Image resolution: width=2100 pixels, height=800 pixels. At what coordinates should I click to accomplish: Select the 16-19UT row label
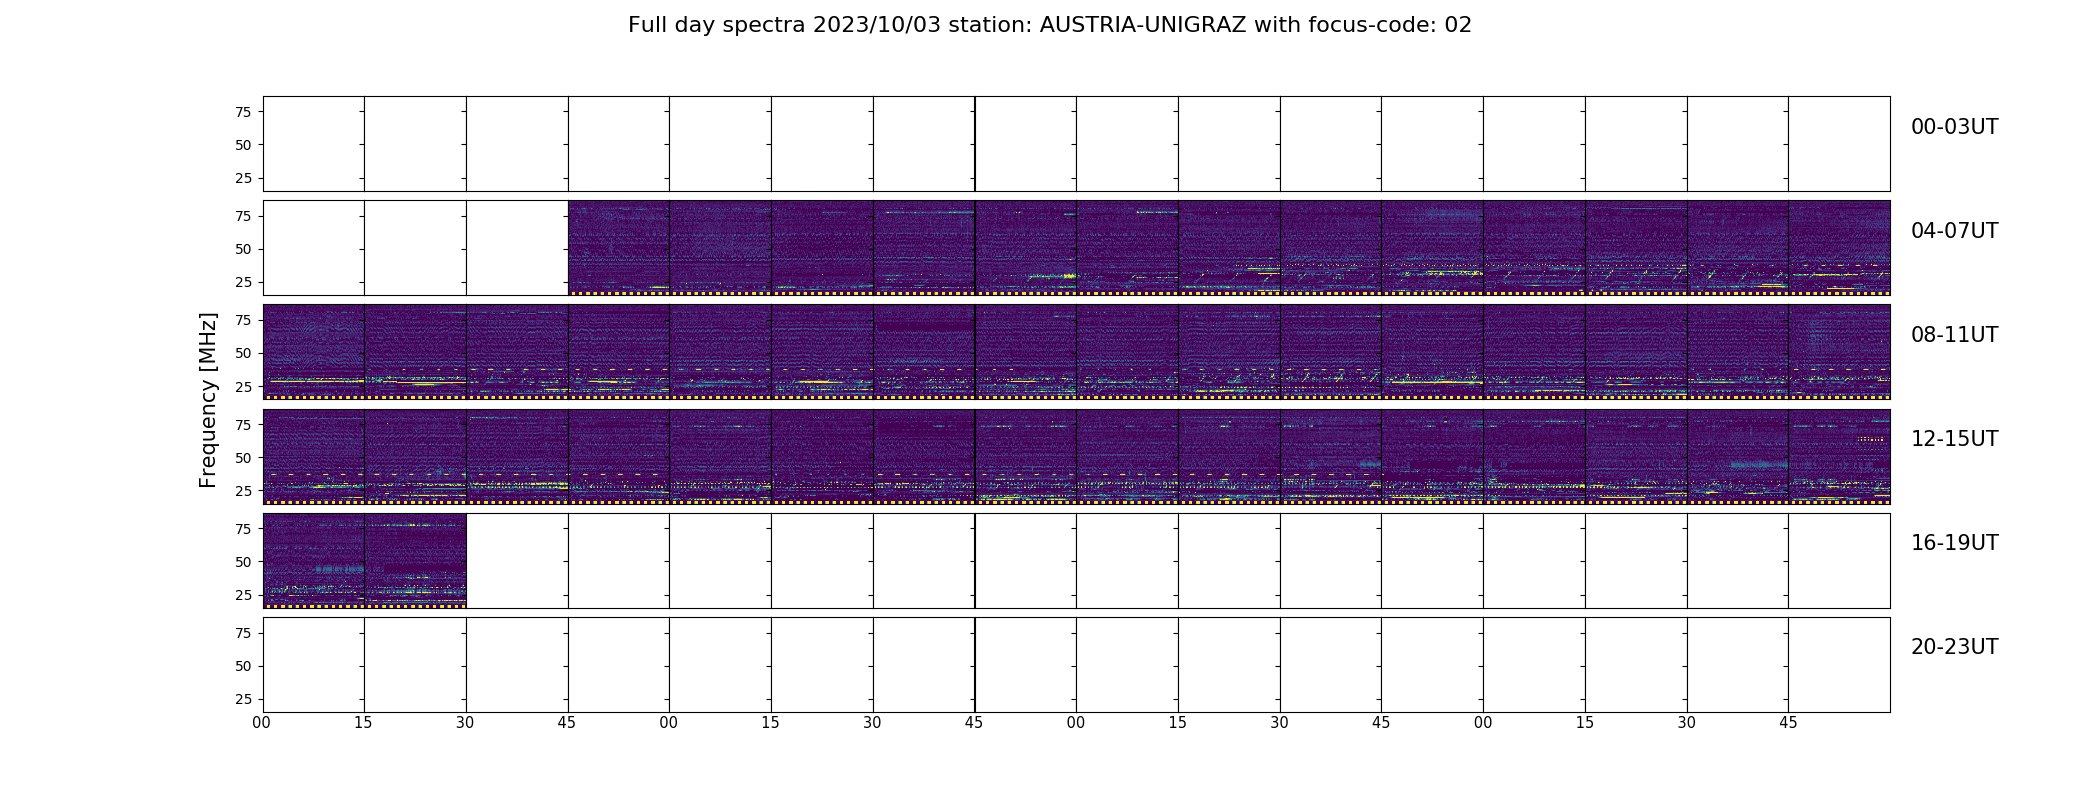coord(1954,543)
